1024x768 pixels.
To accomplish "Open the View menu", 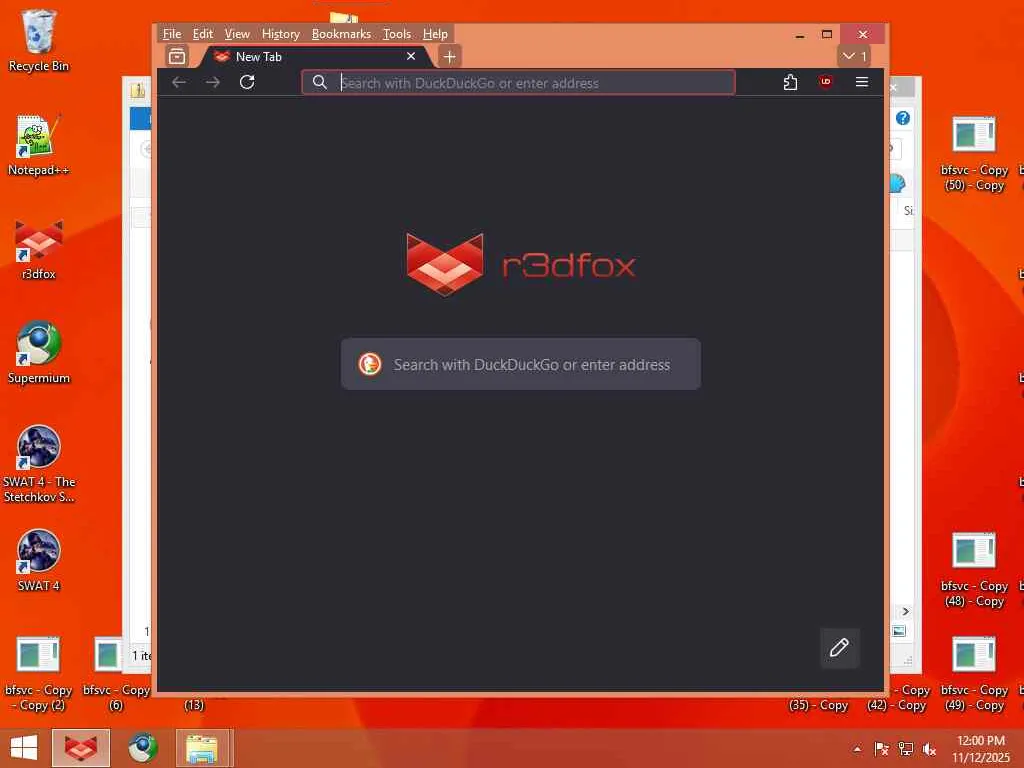I will [237, 34].
